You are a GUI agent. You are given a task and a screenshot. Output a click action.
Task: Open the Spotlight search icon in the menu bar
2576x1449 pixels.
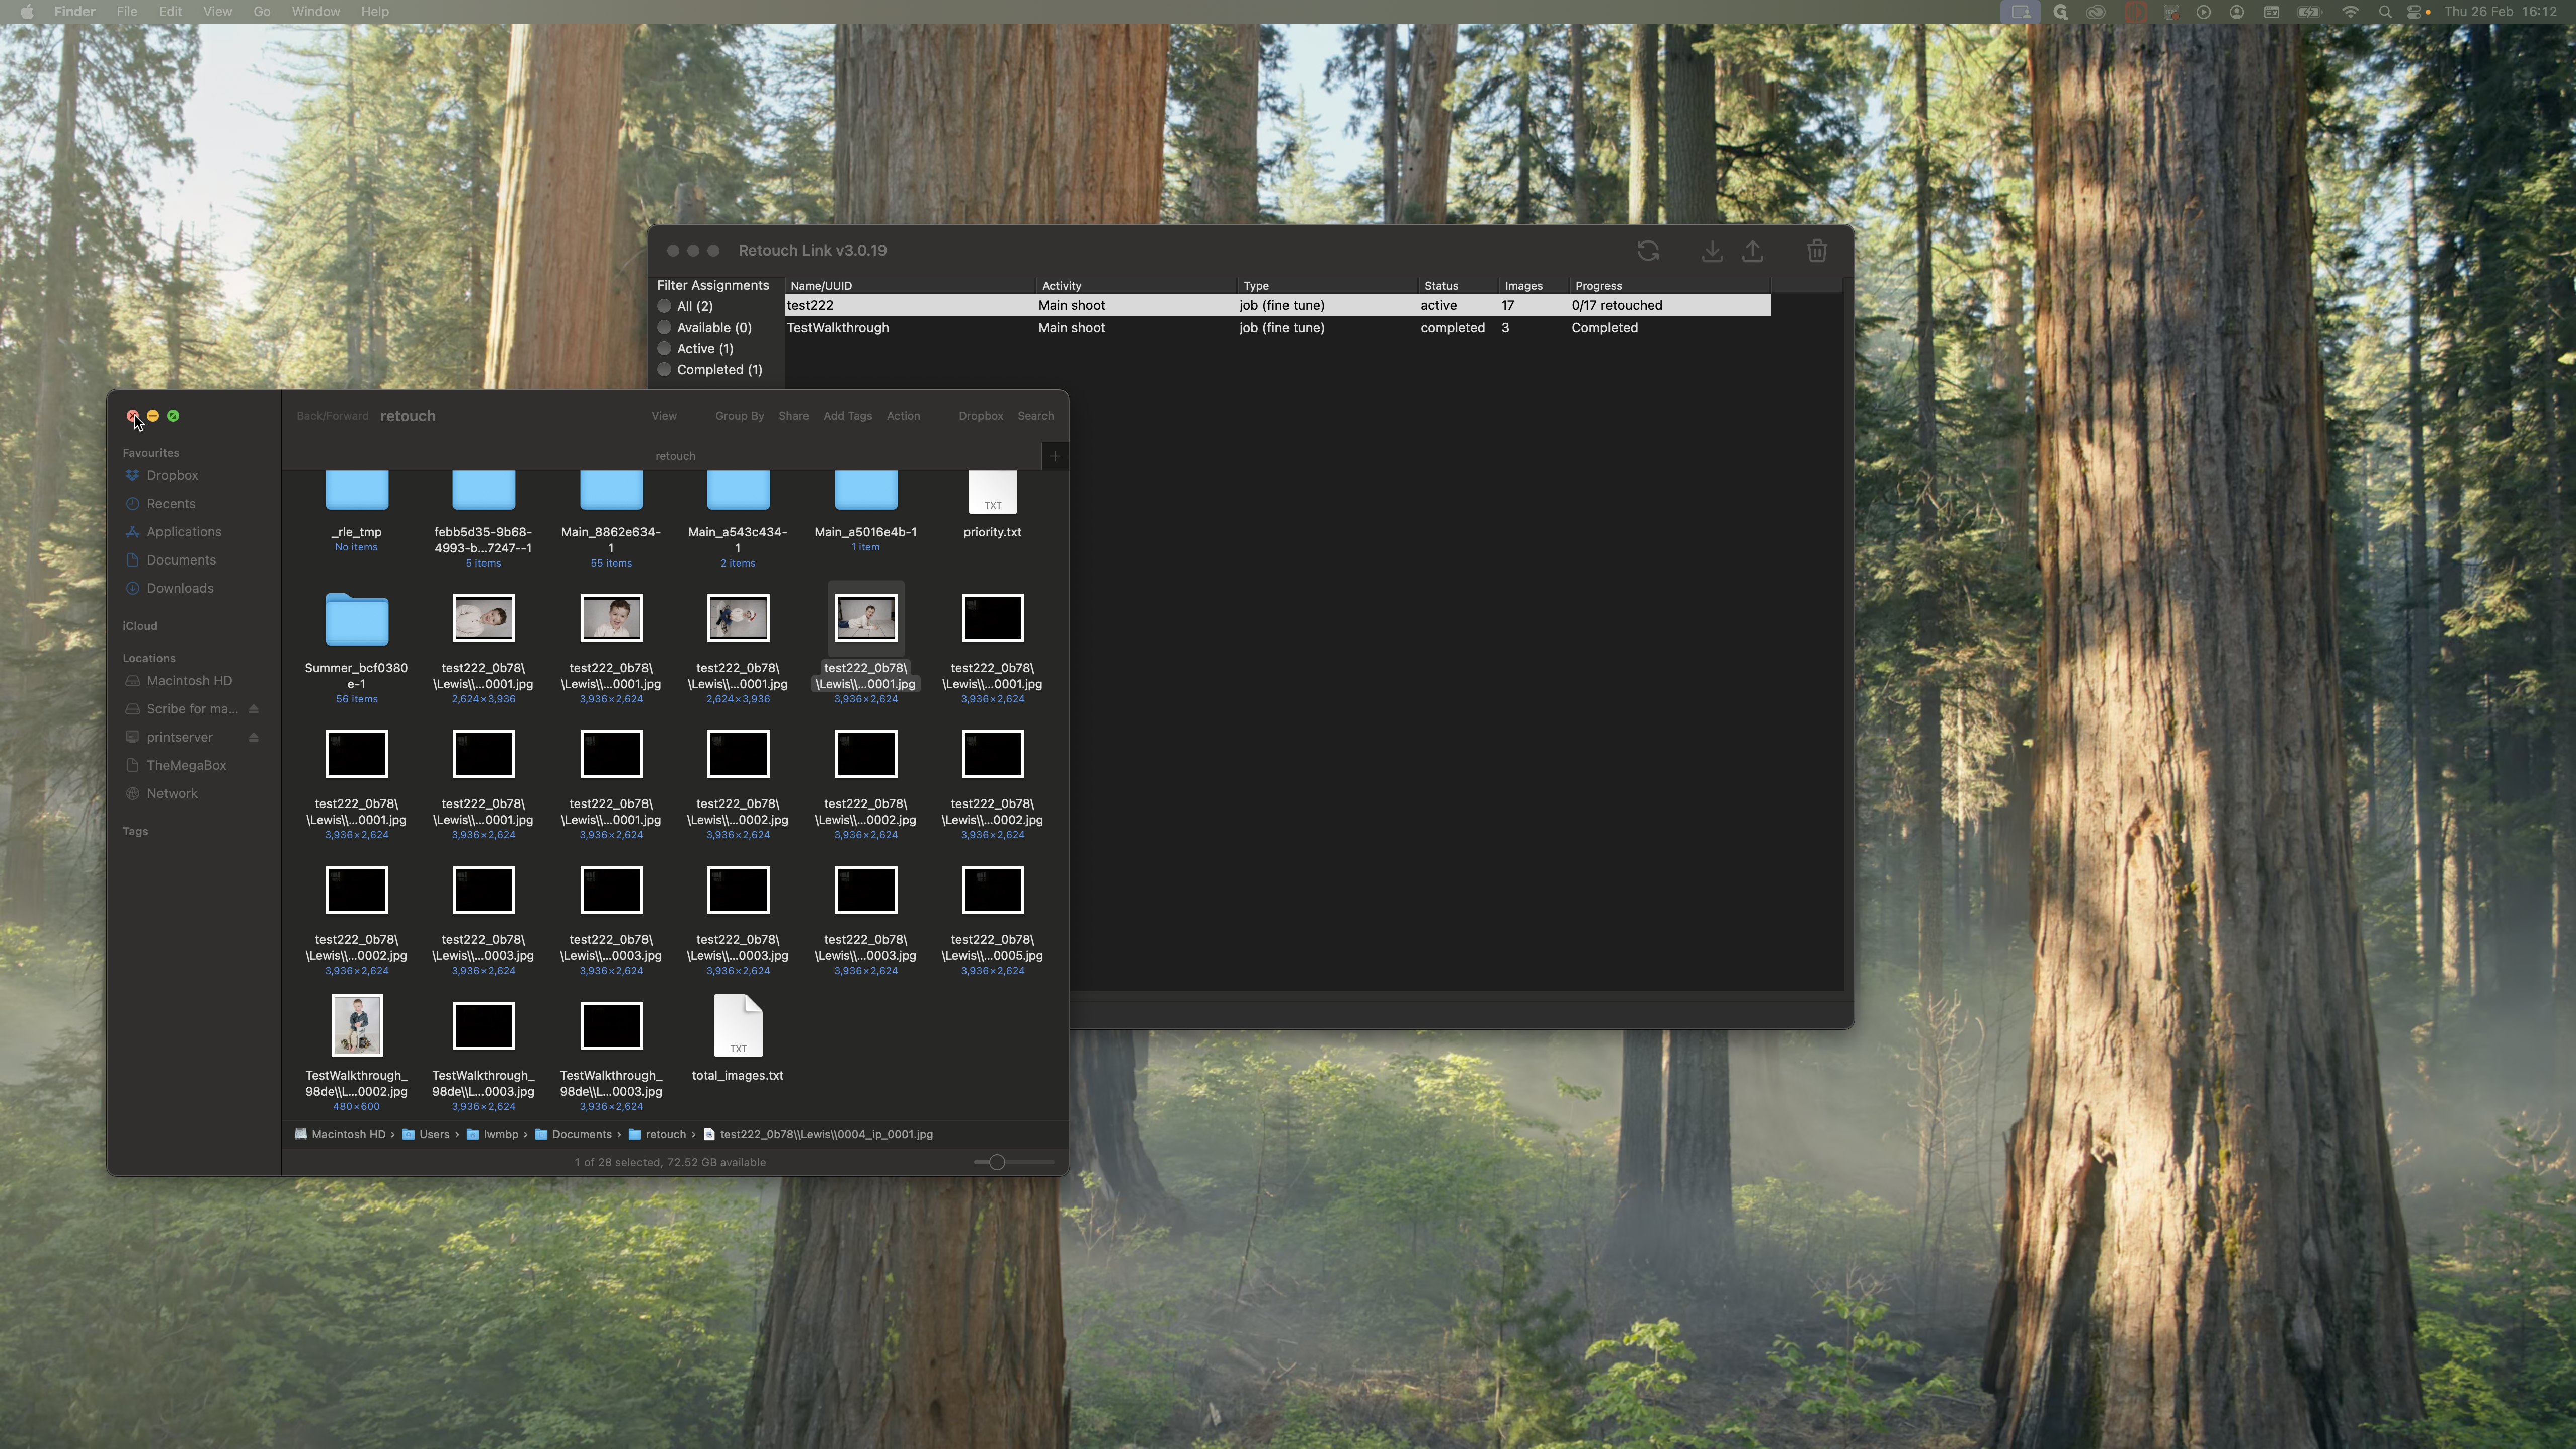click(x=2385, y=12)
